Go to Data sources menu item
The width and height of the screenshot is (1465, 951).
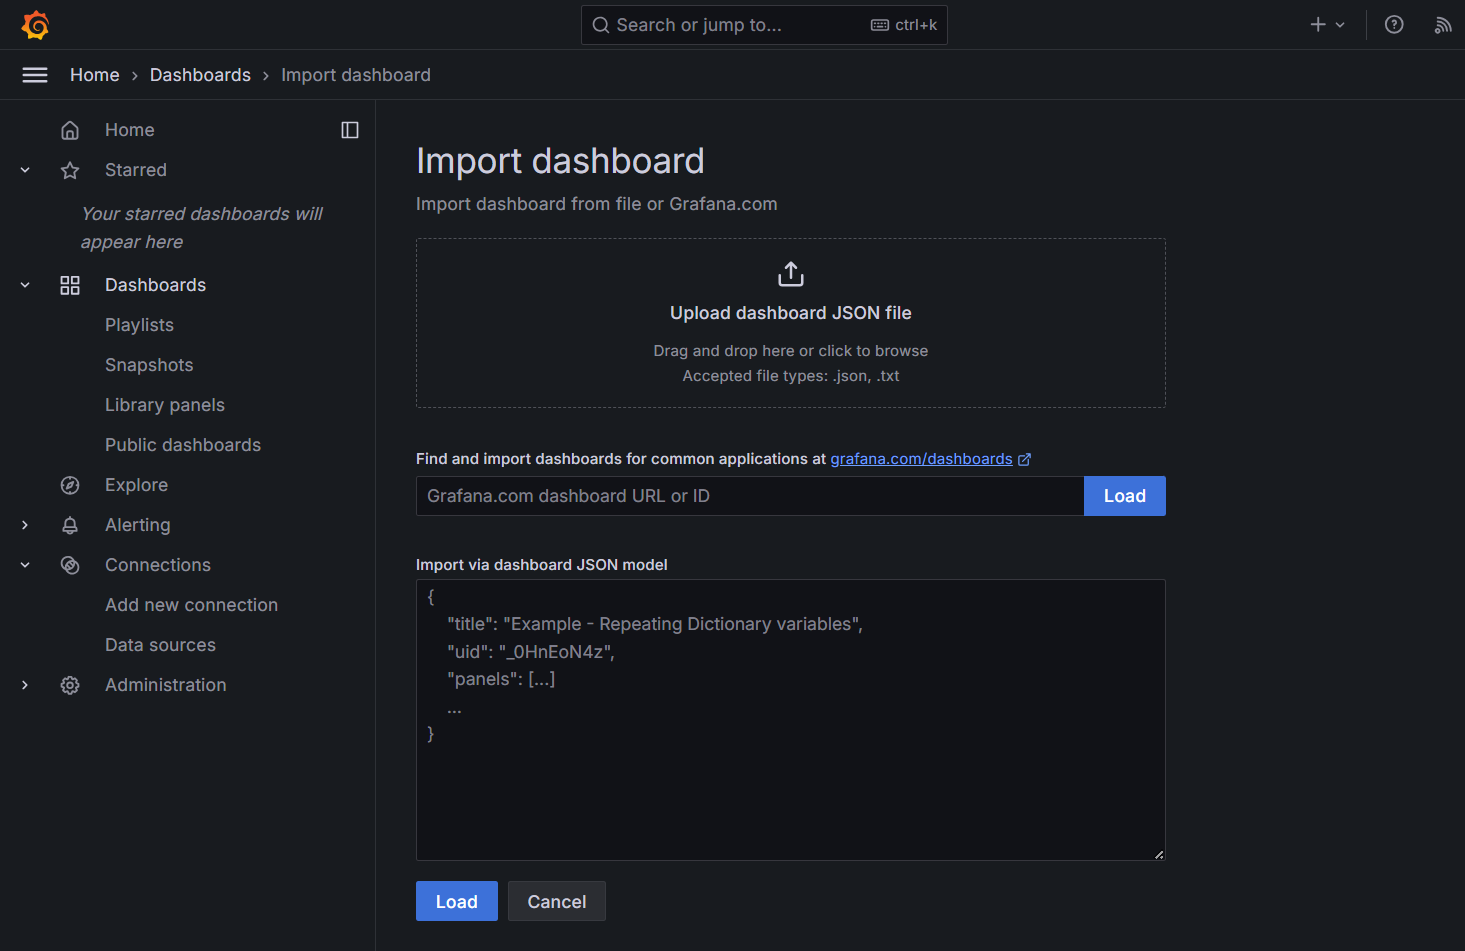pyautogui.click(x=160, y=645)
